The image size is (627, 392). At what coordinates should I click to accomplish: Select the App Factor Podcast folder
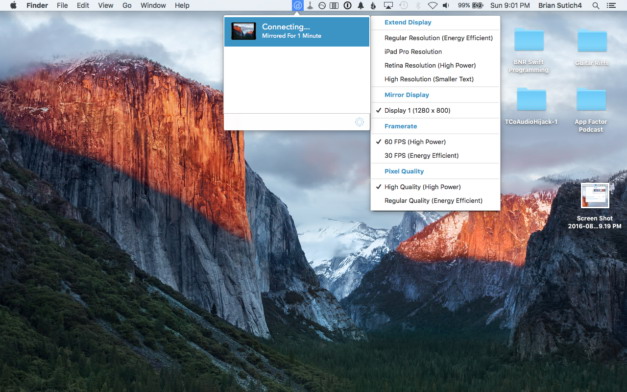tap(591, 110)
